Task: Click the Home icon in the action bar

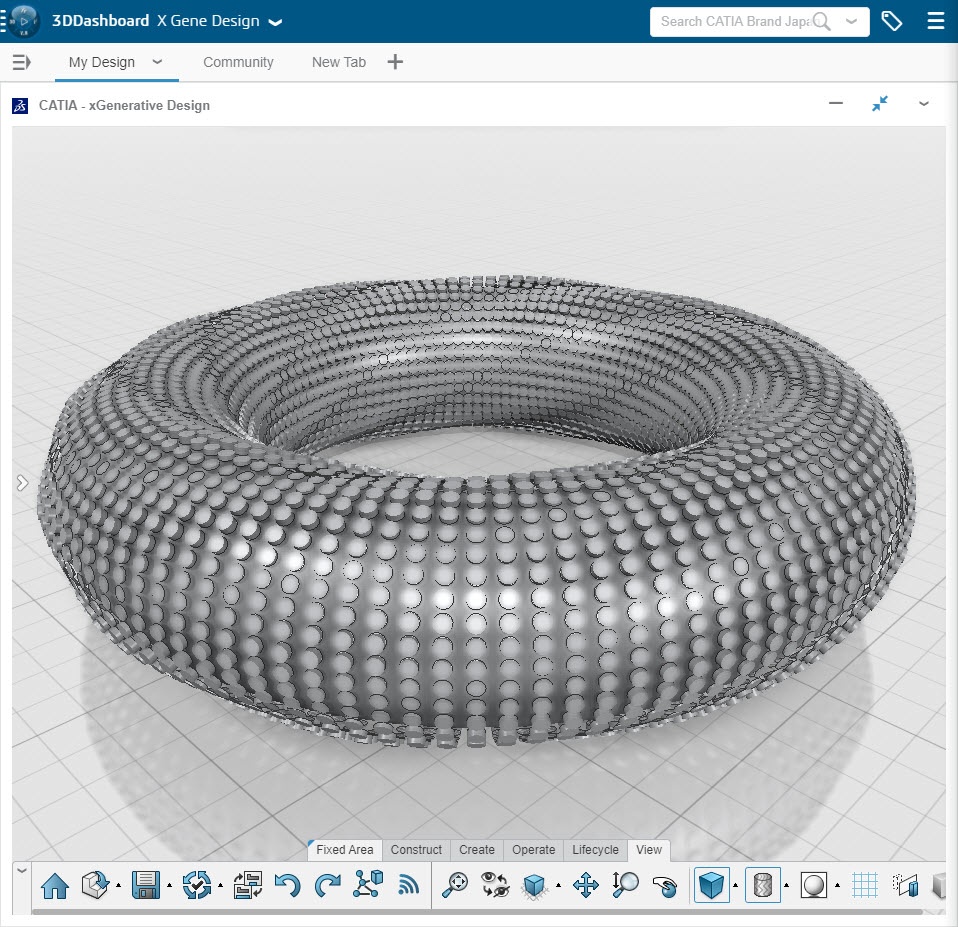Action: point(55,885)
